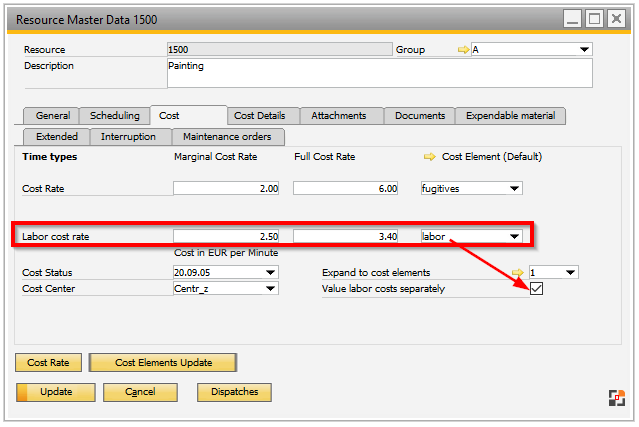Open the labor cost element dropdown
The height and width of the screenshot is (427, 639).
click(514, 237)
